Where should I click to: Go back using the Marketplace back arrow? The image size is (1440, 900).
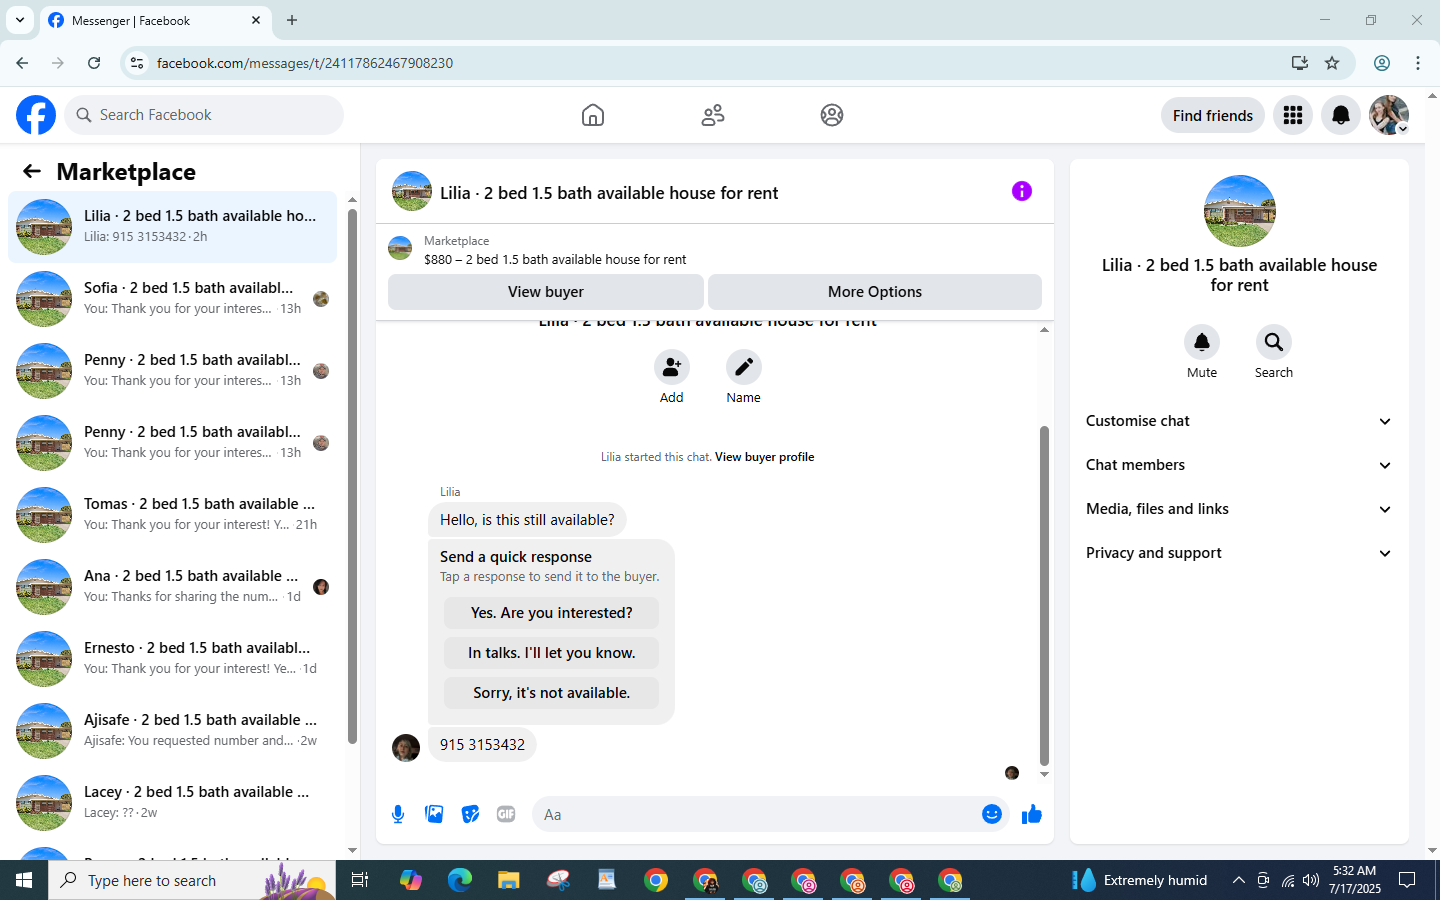click(32, 171)
